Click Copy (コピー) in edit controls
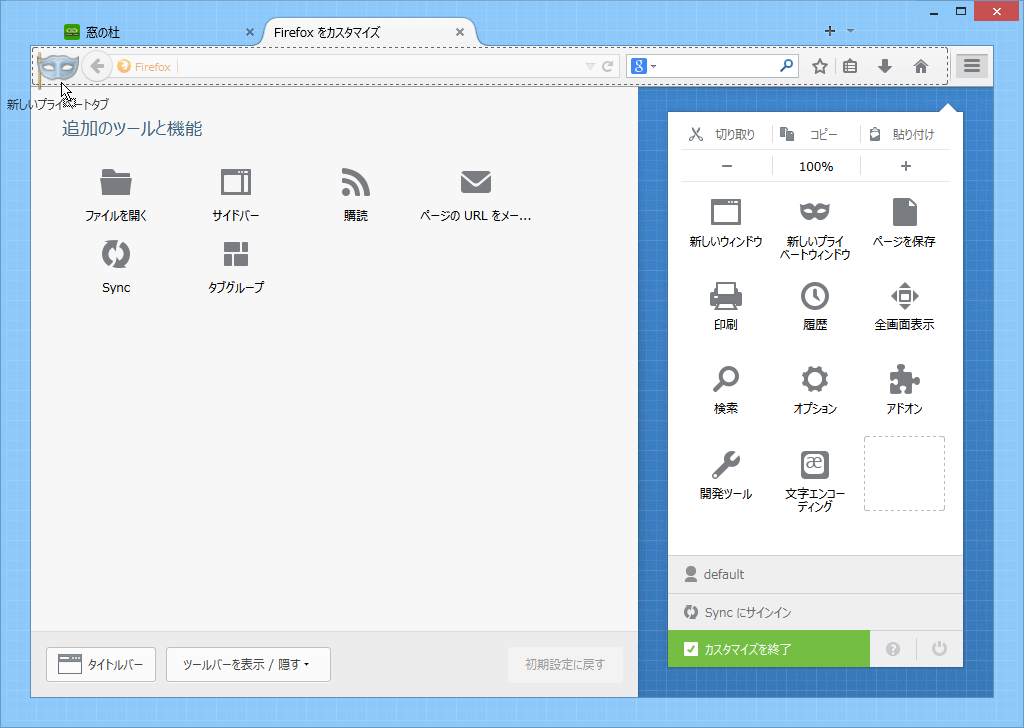The image size is (1024, 728). point(816,135)
